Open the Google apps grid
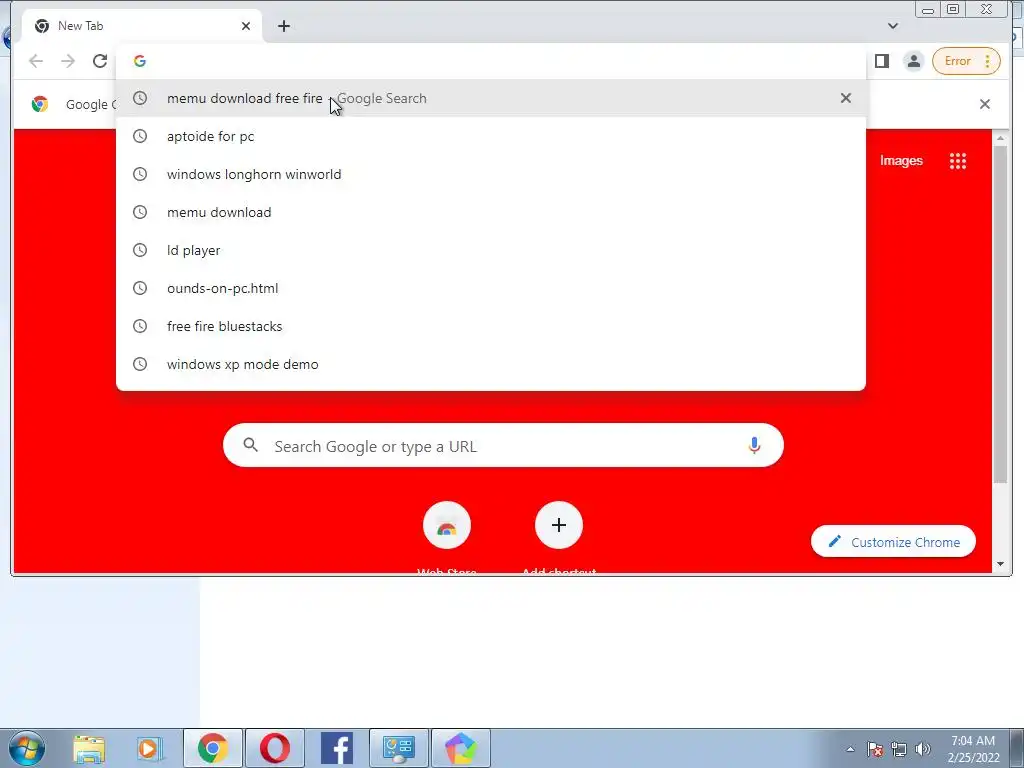The height and width of the screenshot is (768, 1024). pos(957,161)
